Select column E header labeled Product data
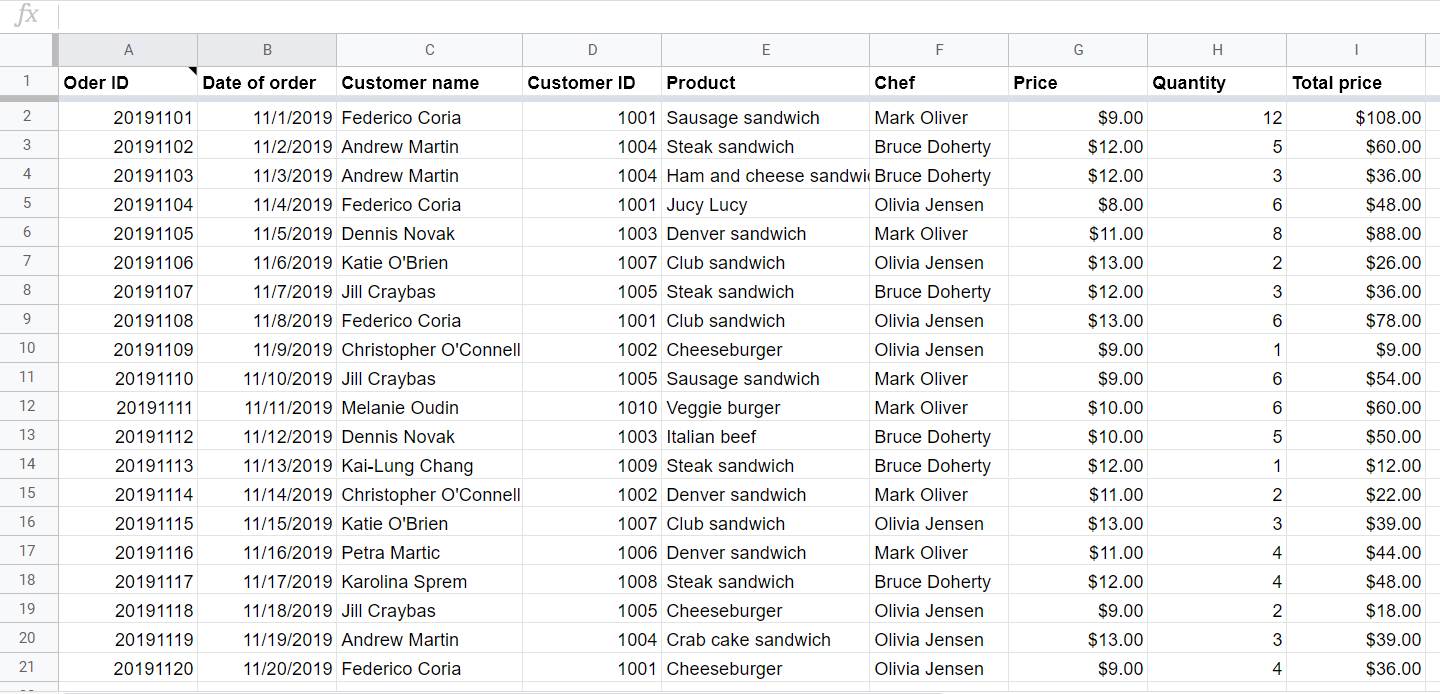Screen dimensions: 1440x694 (765, 49)
